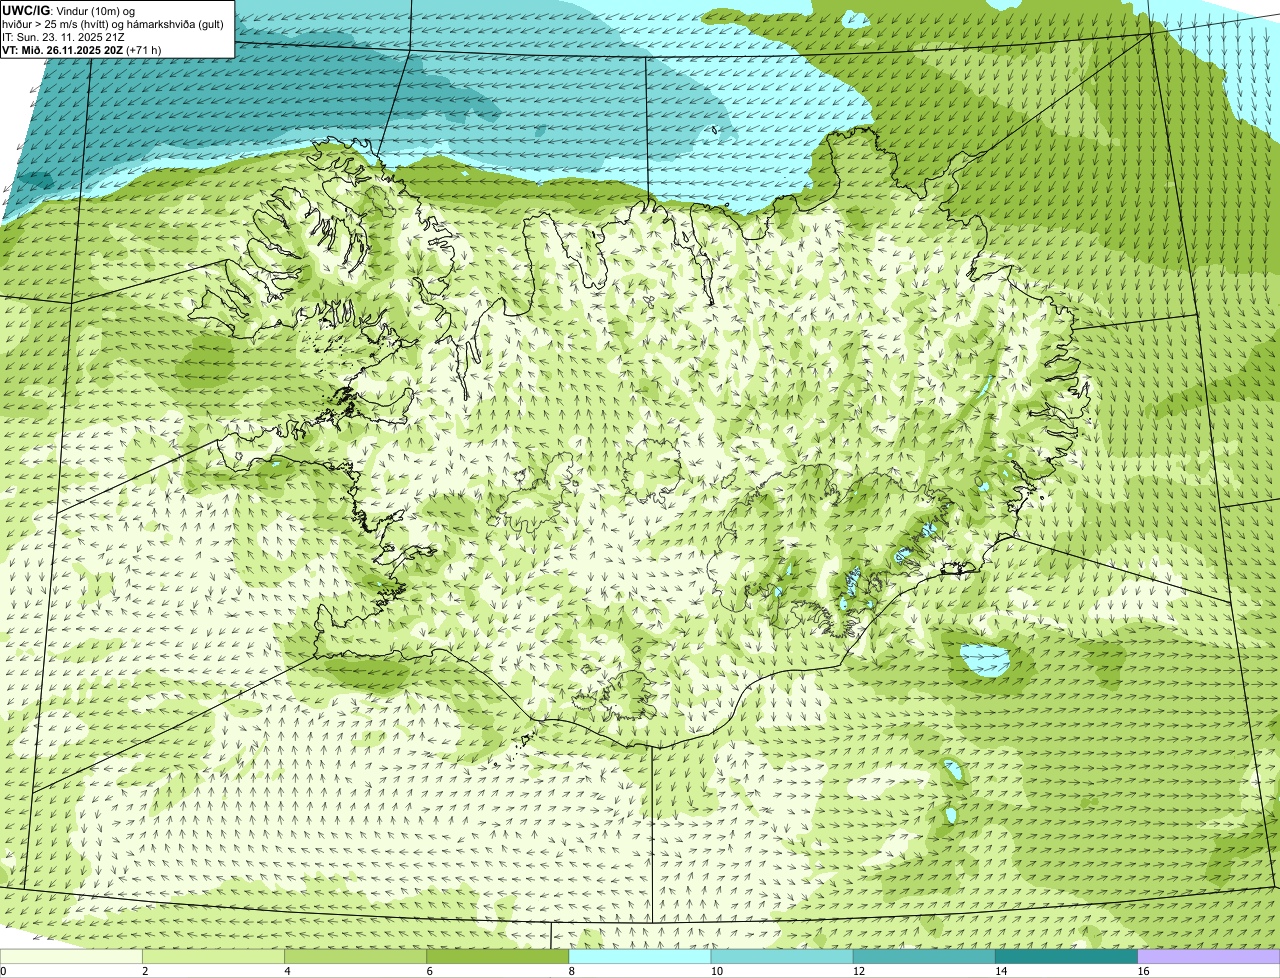The image size is (1280, 978).
Task: Click the 10–12 m/s turquoise legend swatch
Action: (782, 957)
